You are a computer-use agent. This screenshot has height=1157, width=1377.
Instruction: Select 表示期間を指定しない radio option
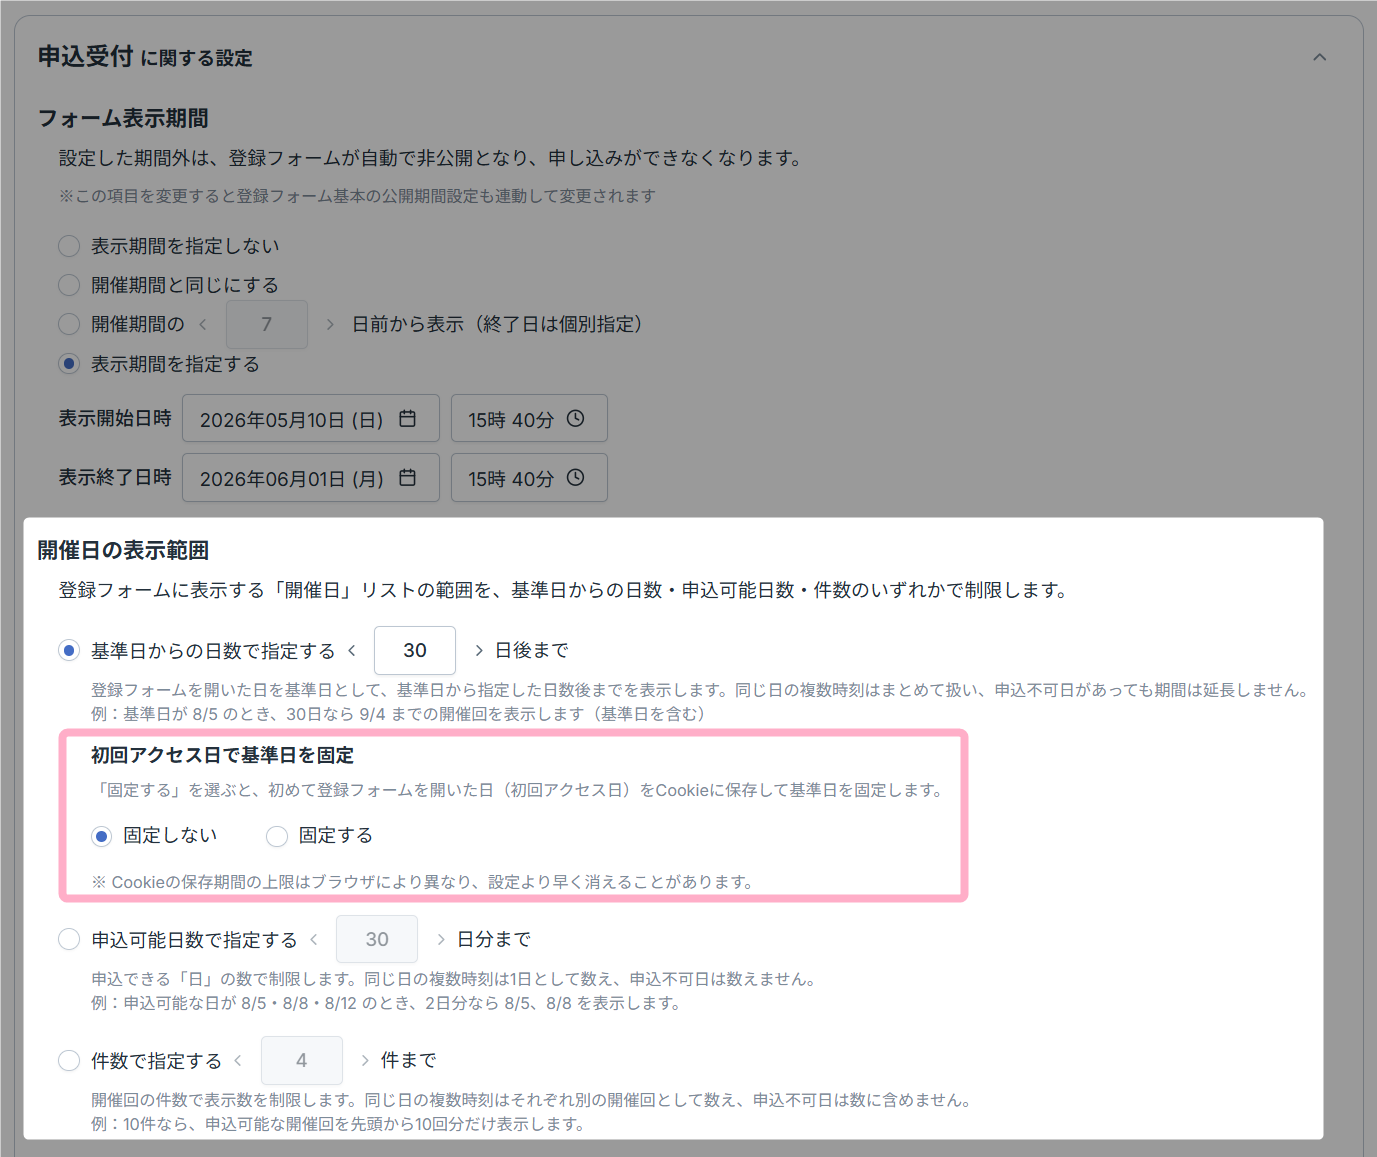tap(69, 246)
